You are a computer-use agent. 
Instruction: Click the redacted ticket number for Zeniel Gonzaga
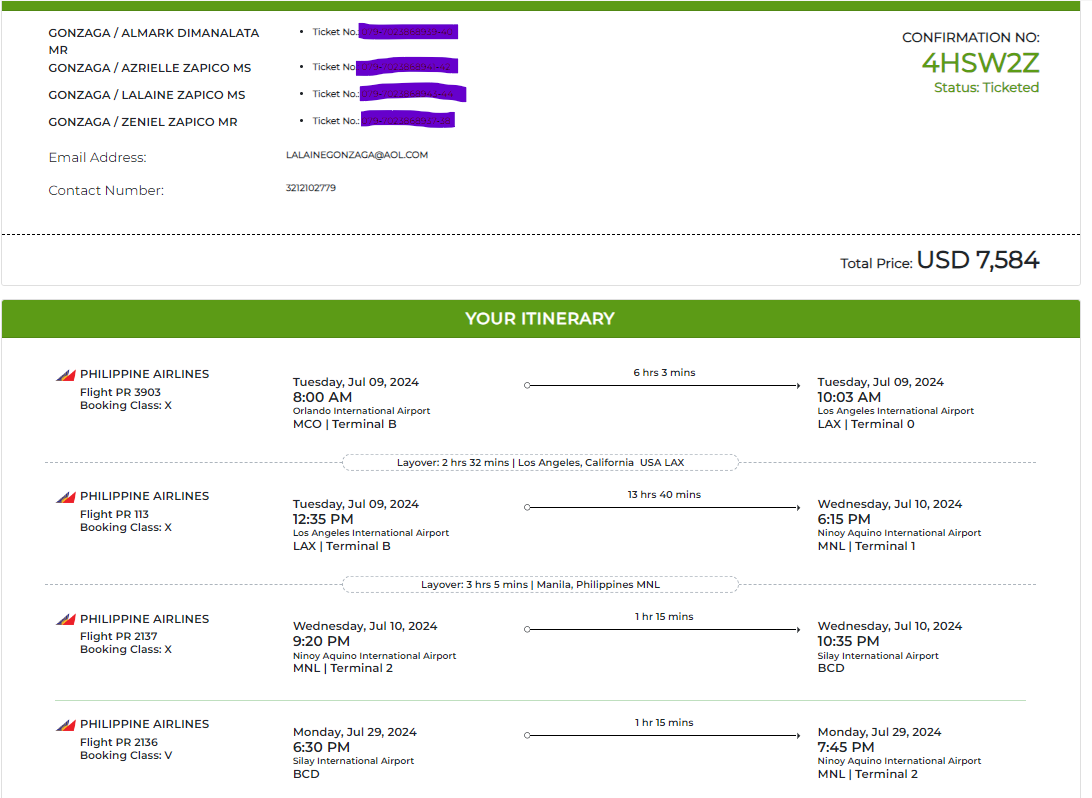(407, 121)
